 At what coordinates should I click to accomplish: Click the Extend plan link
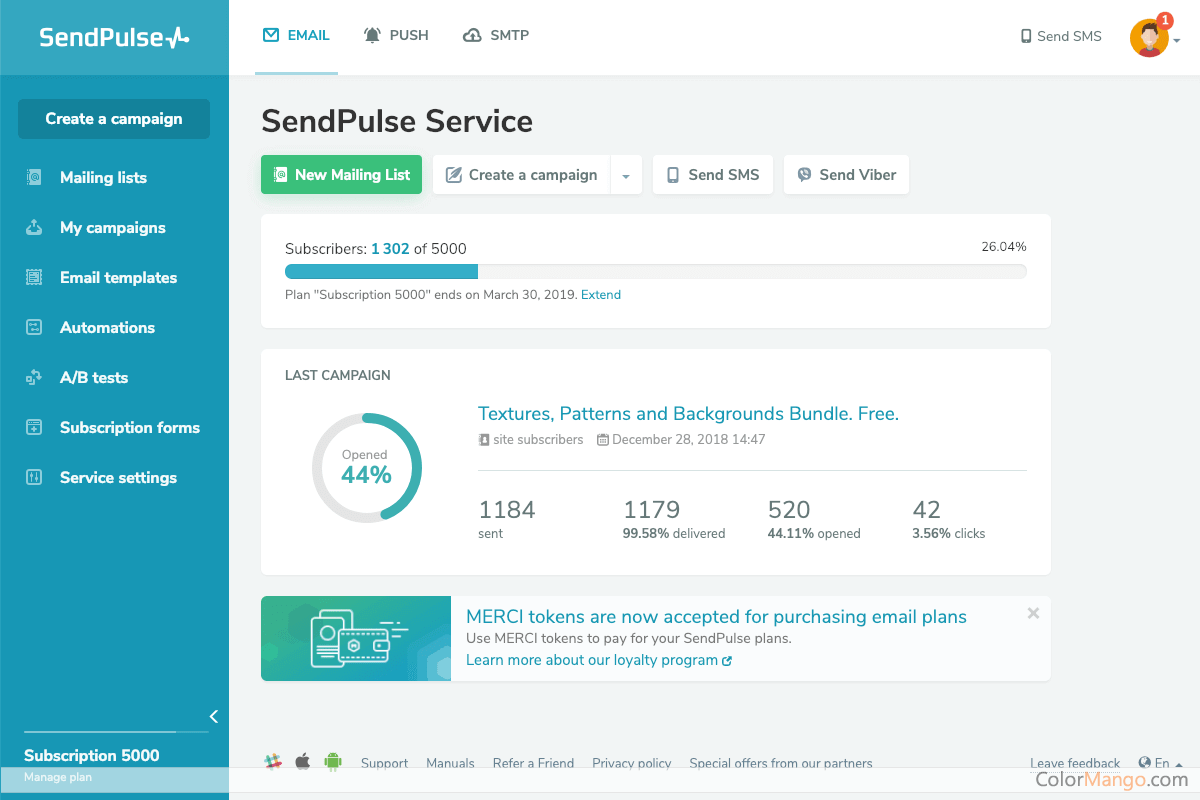coord(601,295)
